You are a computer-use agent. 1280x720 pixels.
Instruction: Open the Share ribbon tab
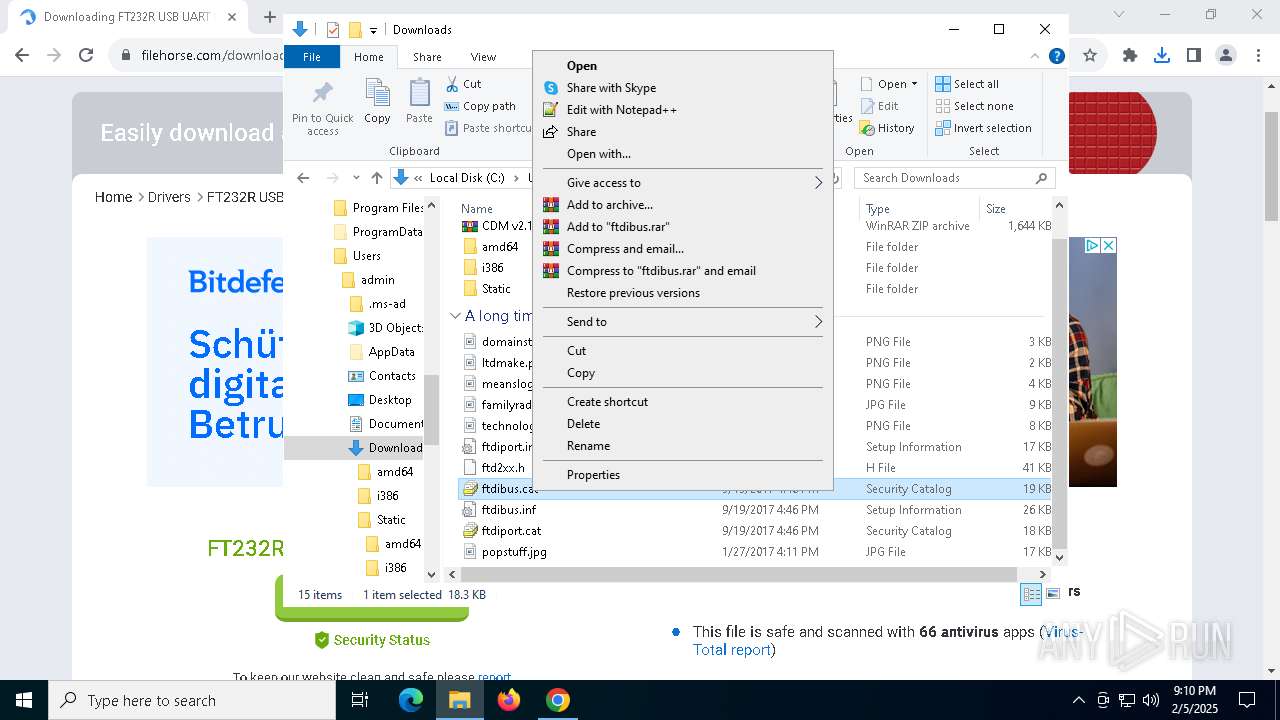427,57
